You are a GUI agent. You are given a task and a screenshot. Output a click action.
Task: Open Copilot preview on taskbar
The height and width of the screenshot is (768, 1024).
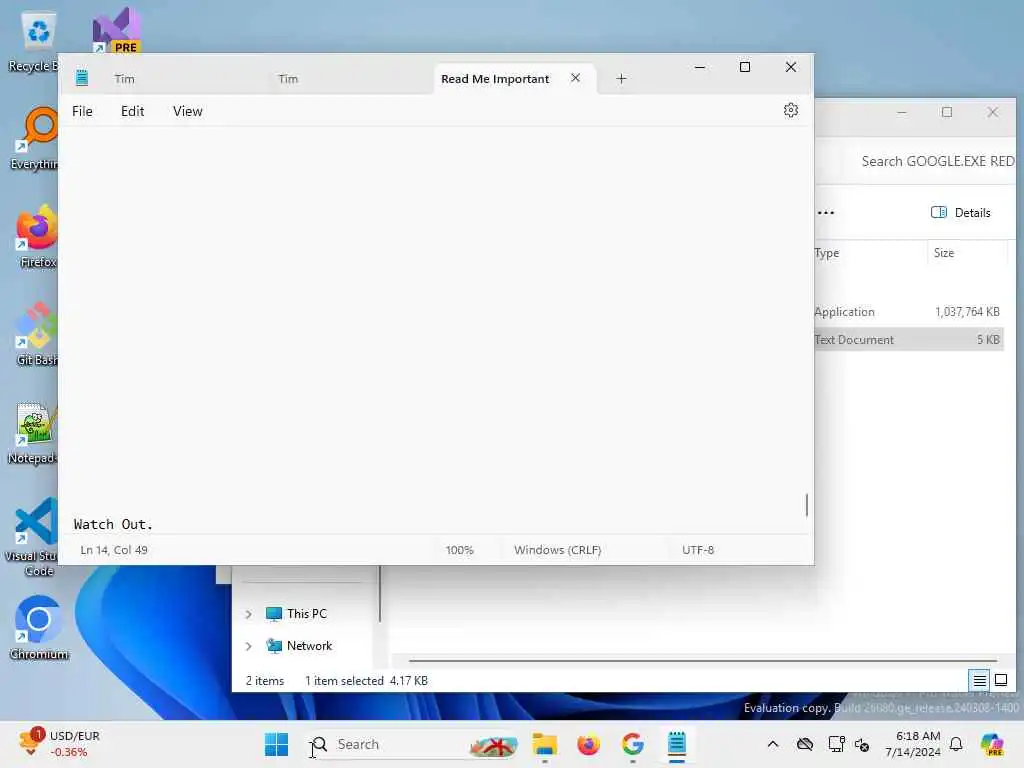pos(992,744)
